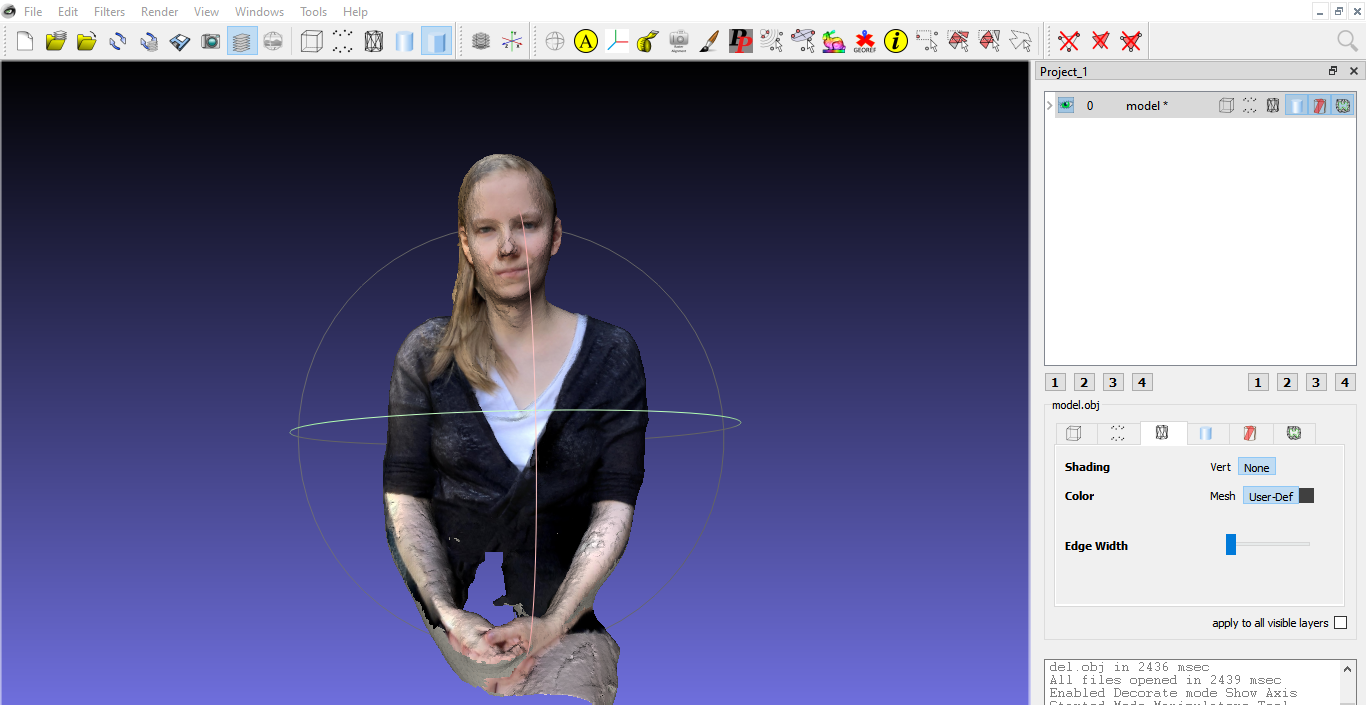Delete selected faces and vertices

tap(1131, 41)
